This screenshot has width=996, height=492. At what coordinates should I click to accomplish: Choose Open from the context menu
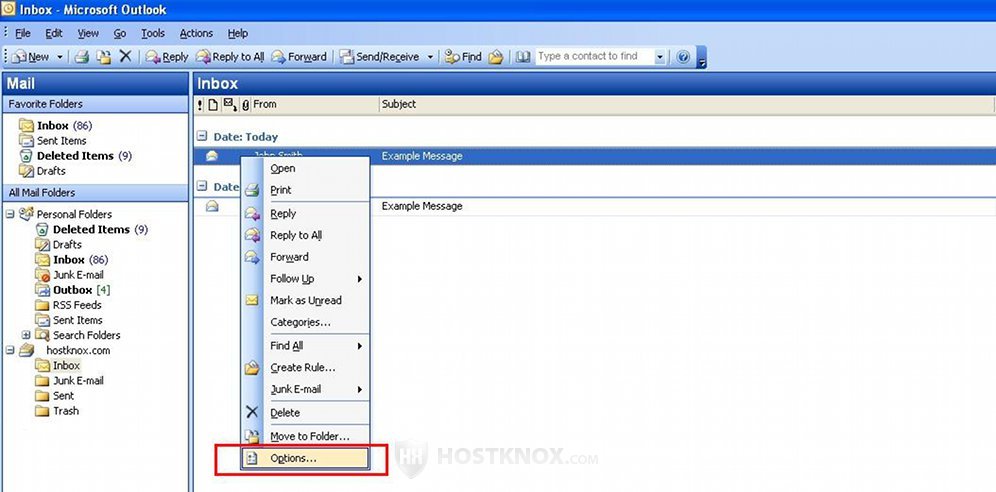point(306,168)
